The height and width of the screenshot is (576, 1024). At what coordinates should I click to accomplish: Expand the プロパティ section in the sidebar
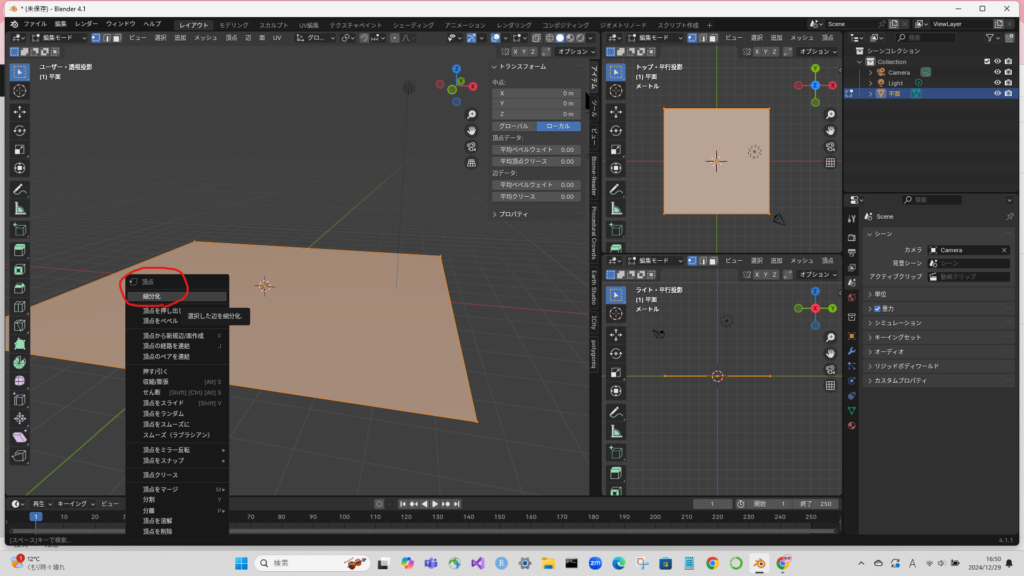pos(515,214)
